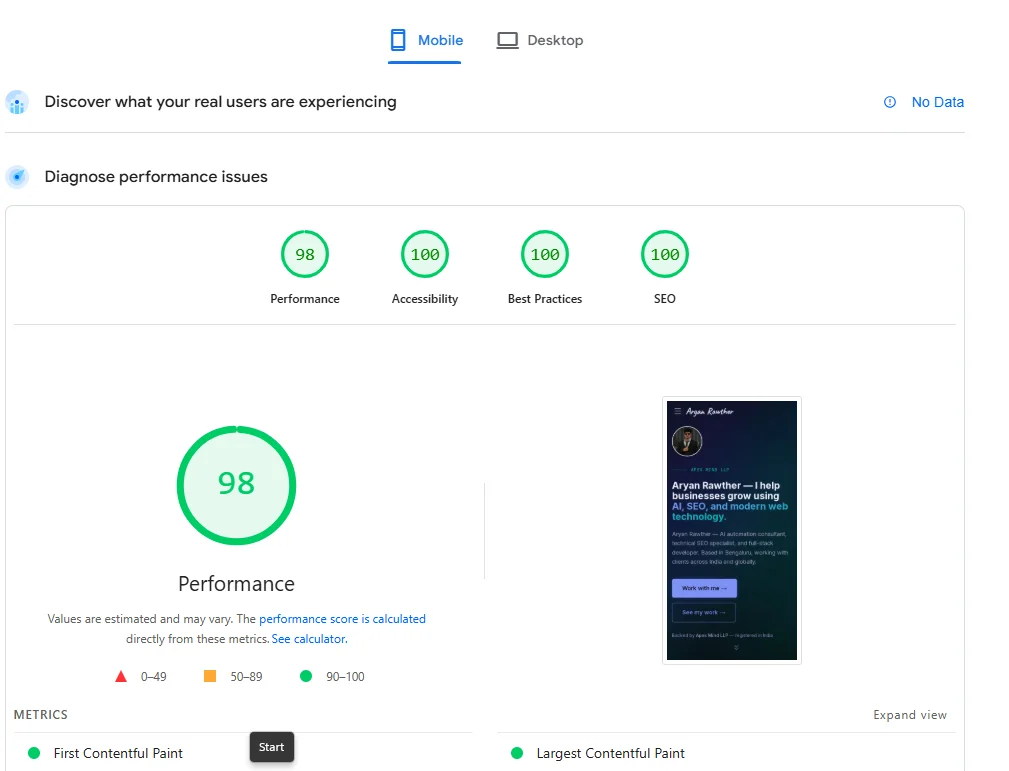
Task: Collapse the real users experience section
Action: pyautogui.click(x=220, y=102)
